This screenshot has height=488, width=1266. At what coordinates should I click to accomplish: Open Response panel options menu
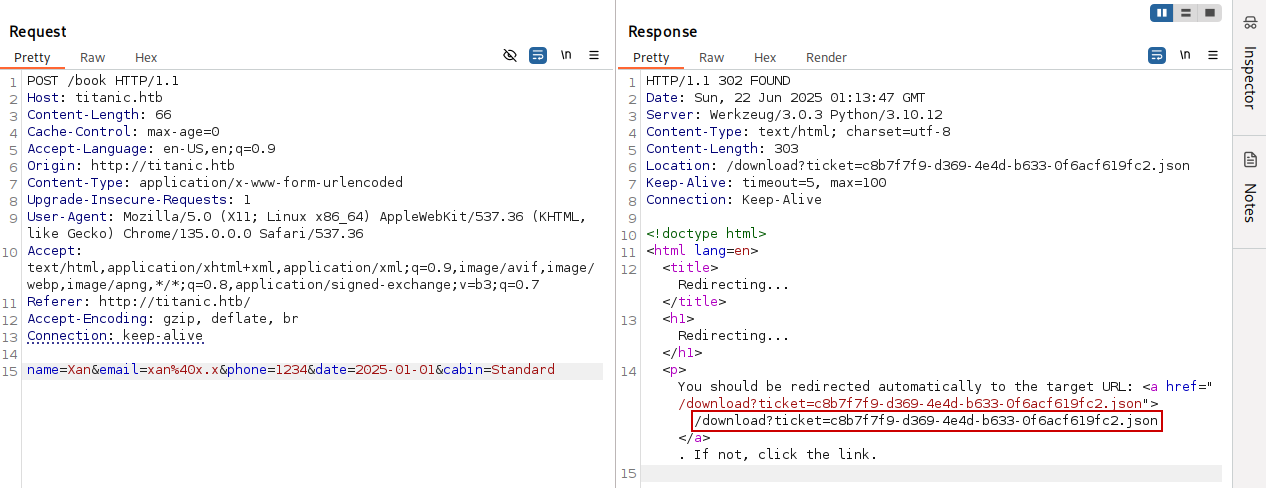(x=1213, y=55)
